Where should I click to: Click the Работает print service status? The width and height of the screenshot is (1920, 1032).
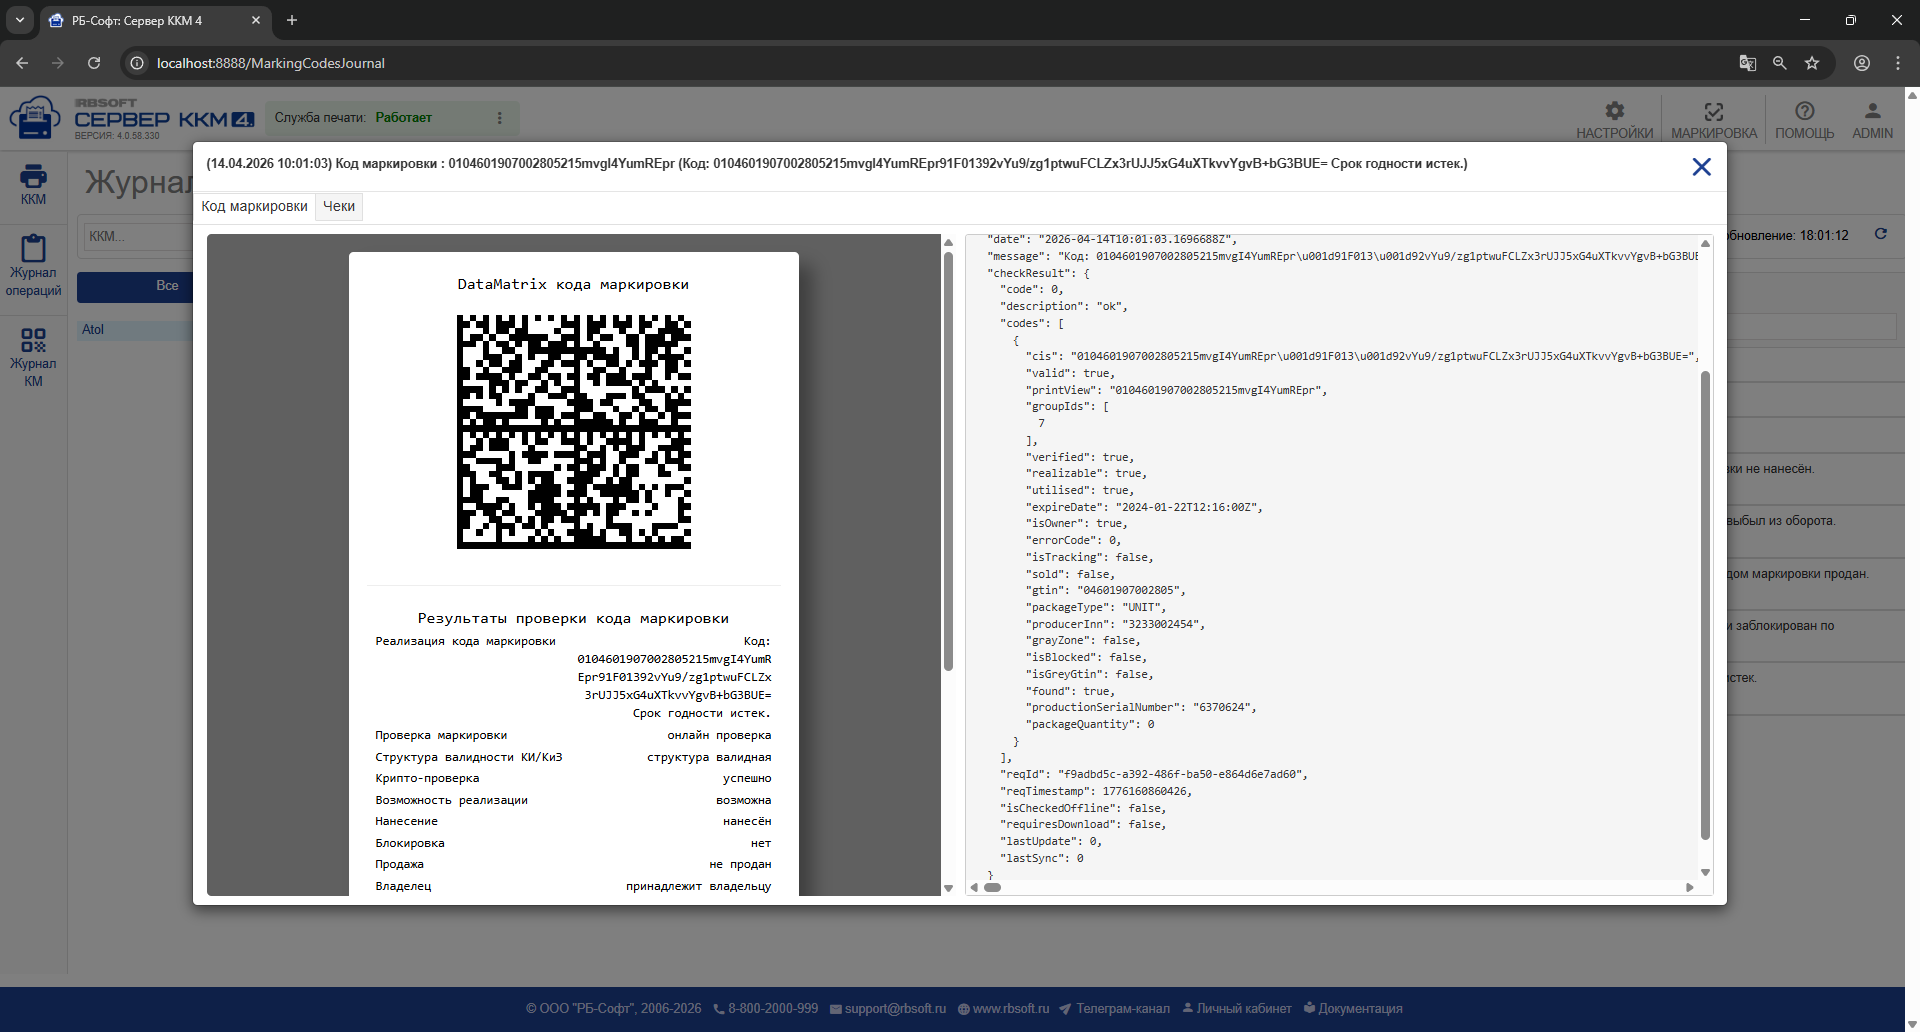(x=403, y=117)
